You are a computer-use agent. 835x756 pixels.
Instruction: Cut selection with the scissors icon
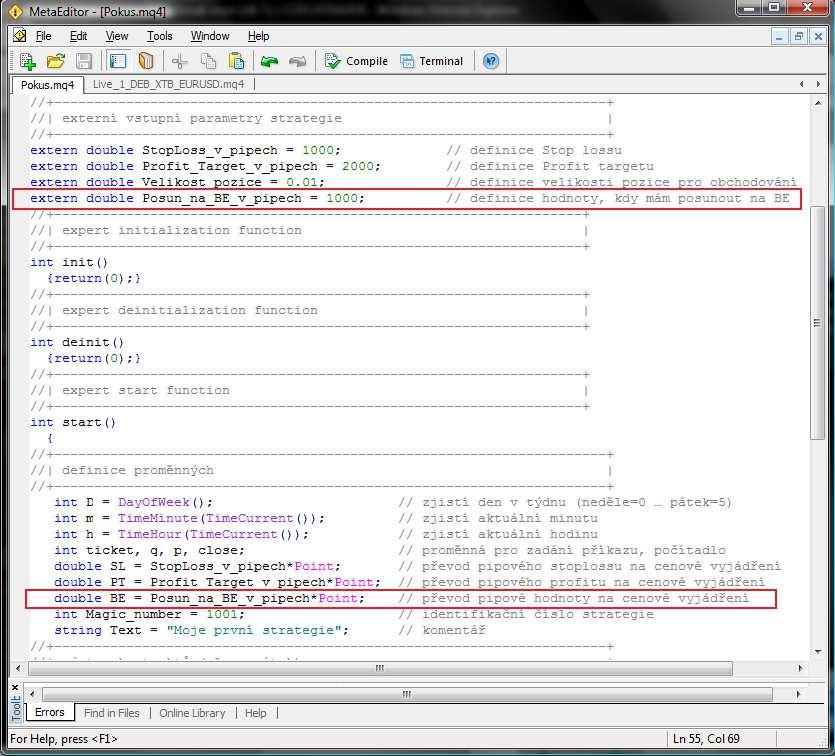180,61
